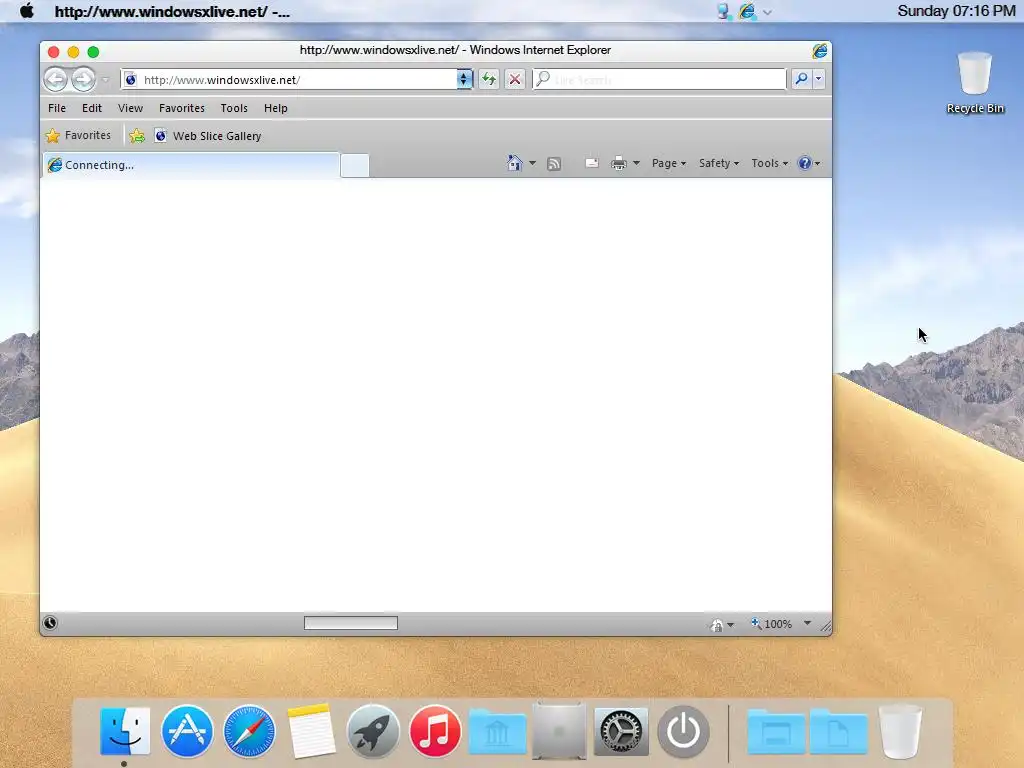Expand the address bar history dropdown
Image resolution: width=1024 pixels, height=768 pixels.
coord(464,80)
